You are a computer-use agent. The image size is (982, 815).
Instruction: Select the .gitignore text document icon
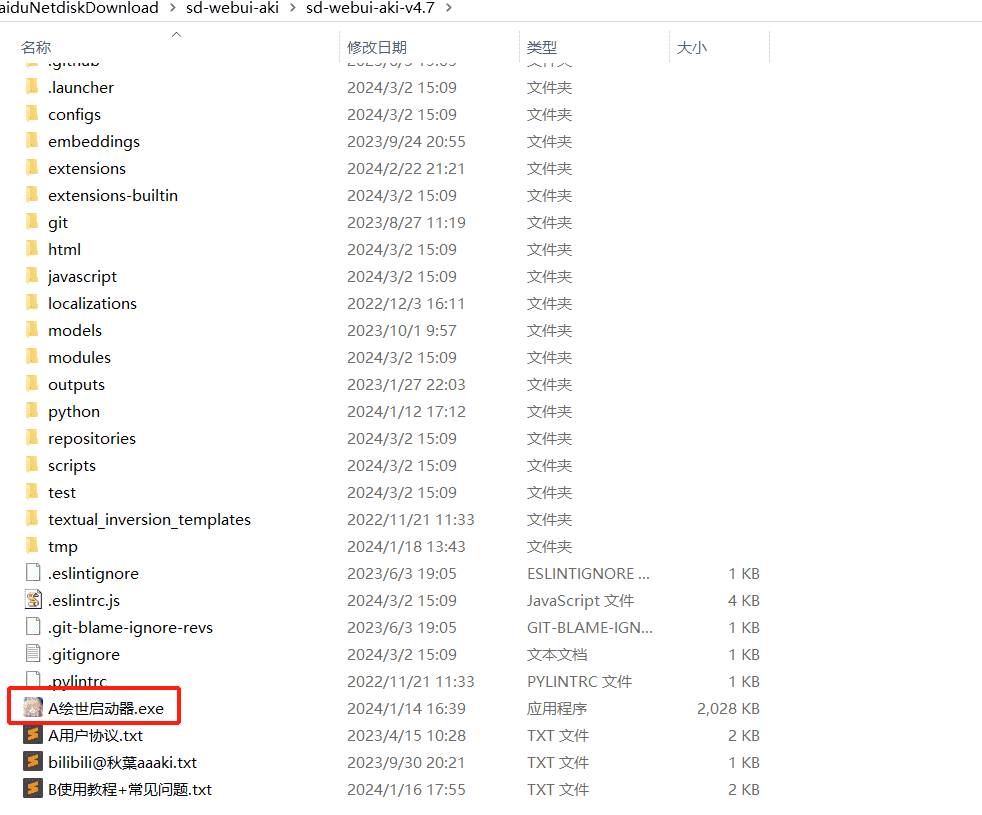pos(33,654)
